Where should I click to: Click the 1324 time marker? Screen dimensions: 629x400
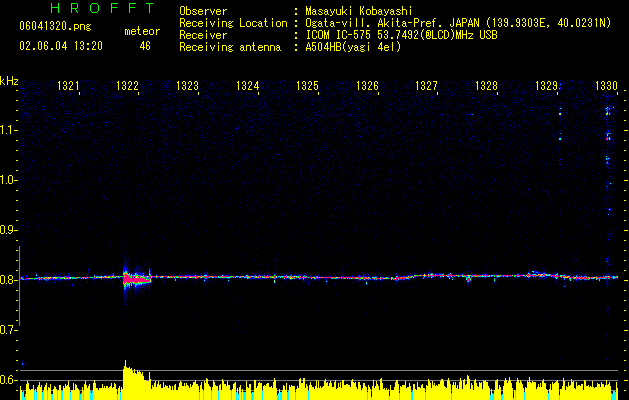(x=248, y=86)
